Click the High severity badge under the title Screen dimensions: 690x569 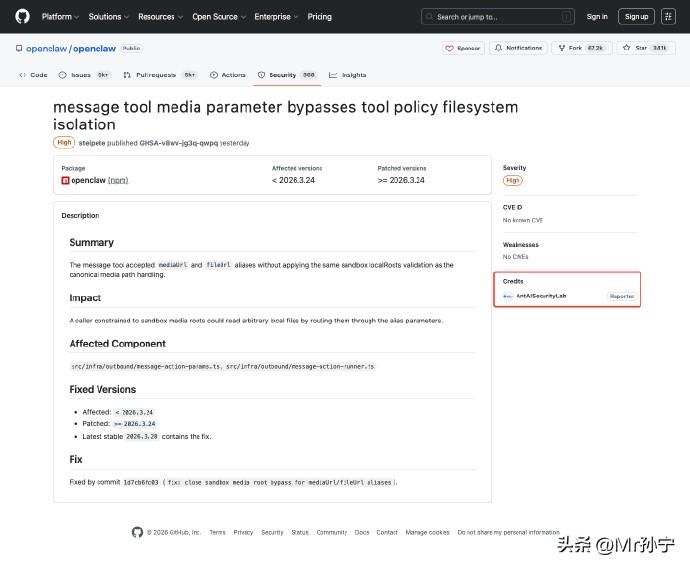[64, 143]
